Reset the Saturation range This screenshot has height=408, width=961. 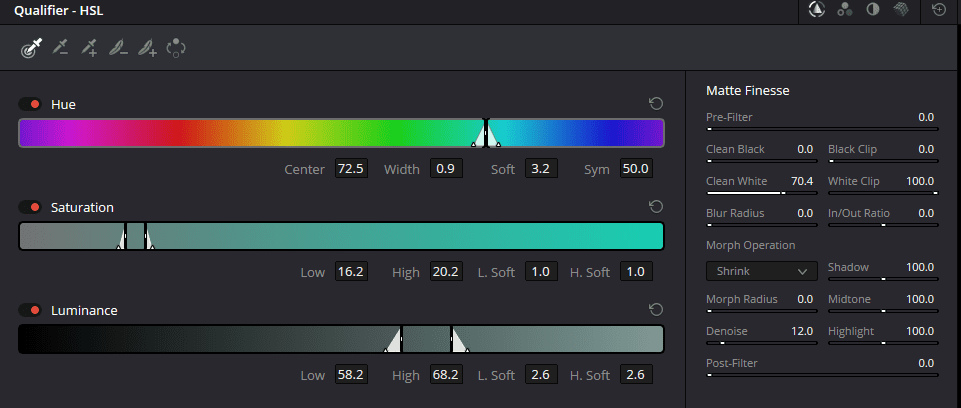(656, 206)
